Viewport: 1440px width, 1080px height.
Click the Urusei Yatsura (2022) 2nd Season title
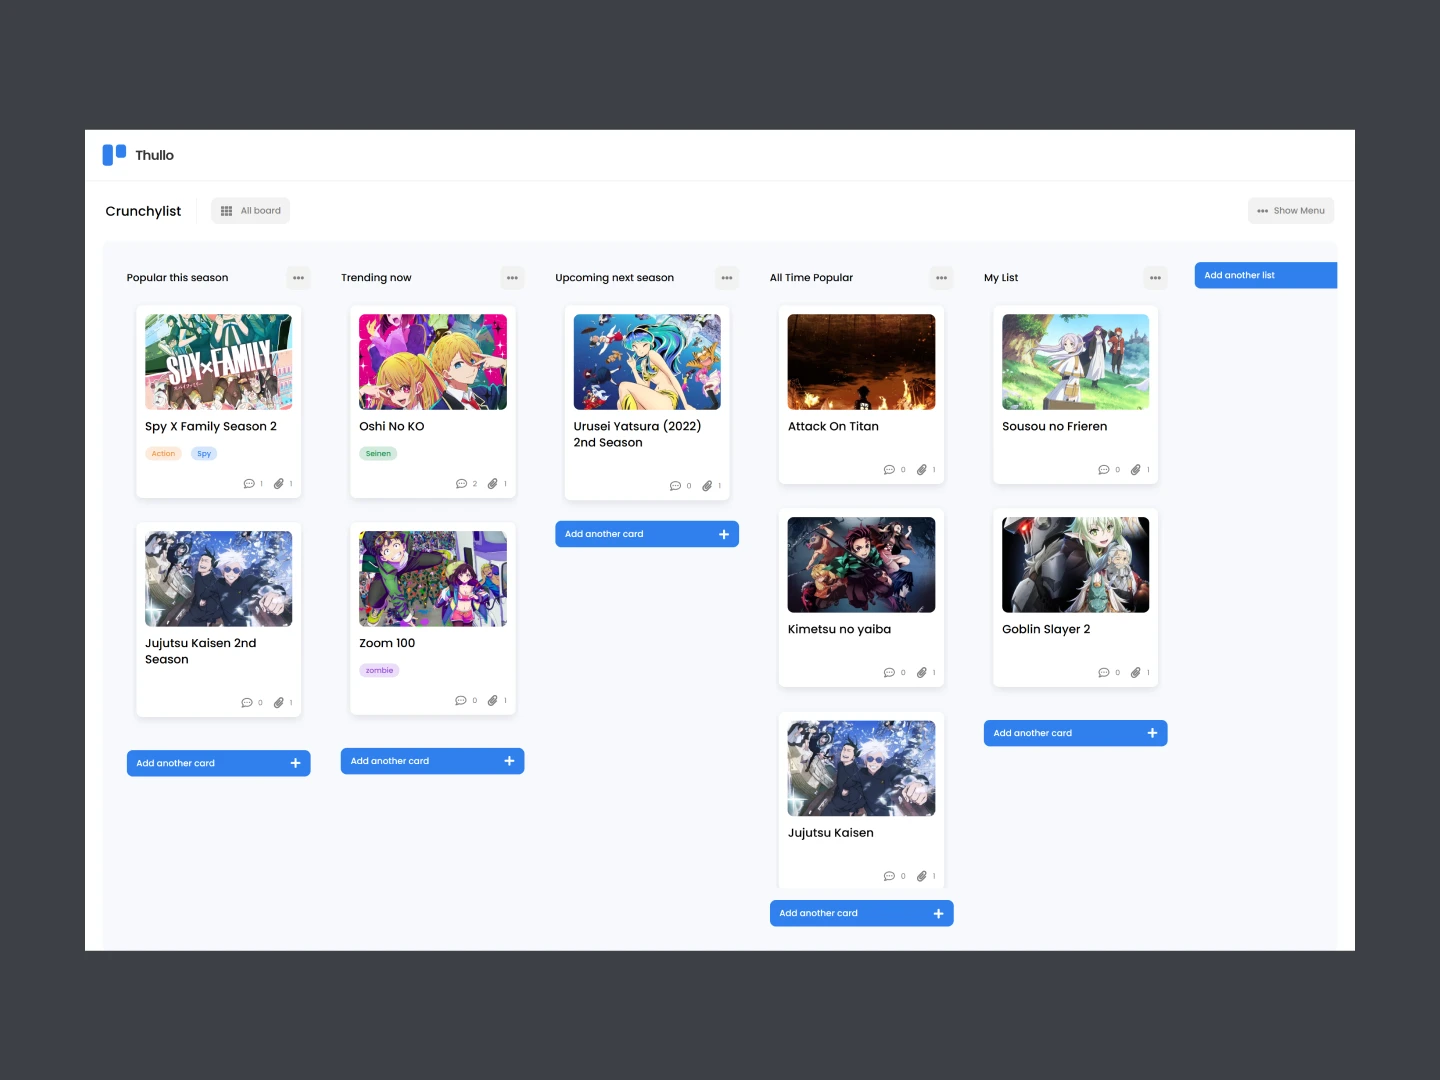[x=638, y=434]
